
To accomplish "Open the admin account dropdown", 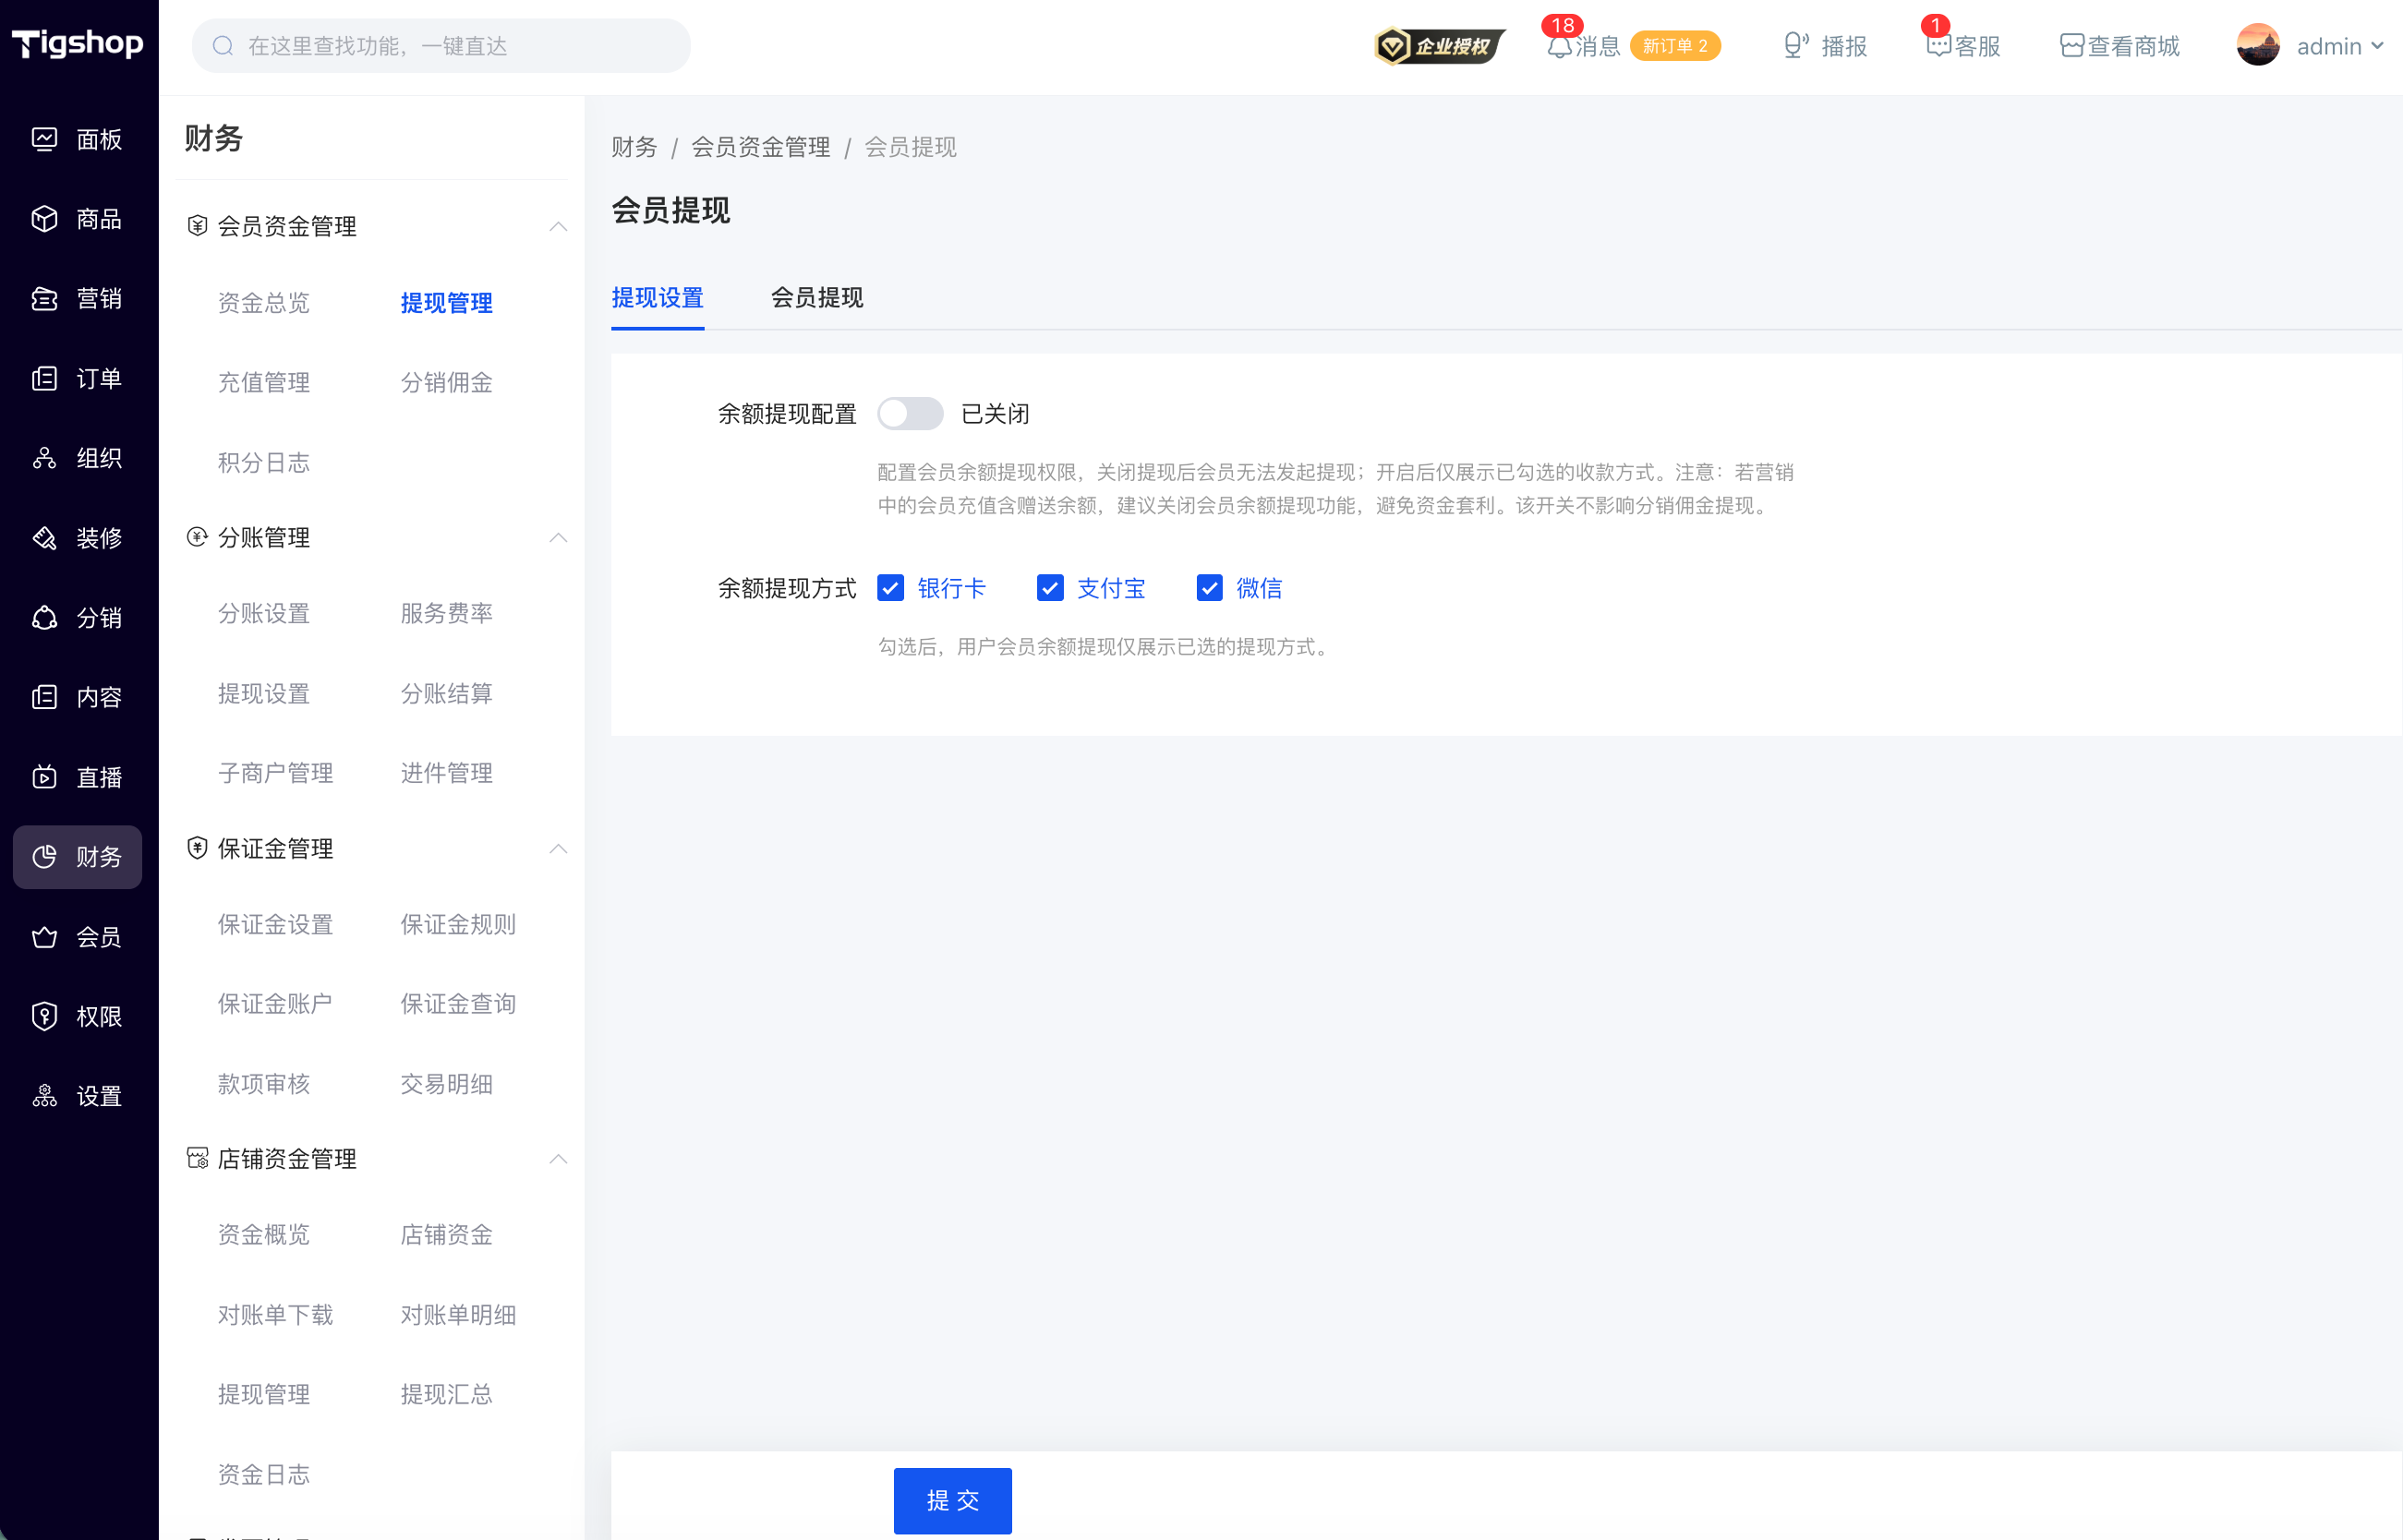I will tap(2310, 46).
